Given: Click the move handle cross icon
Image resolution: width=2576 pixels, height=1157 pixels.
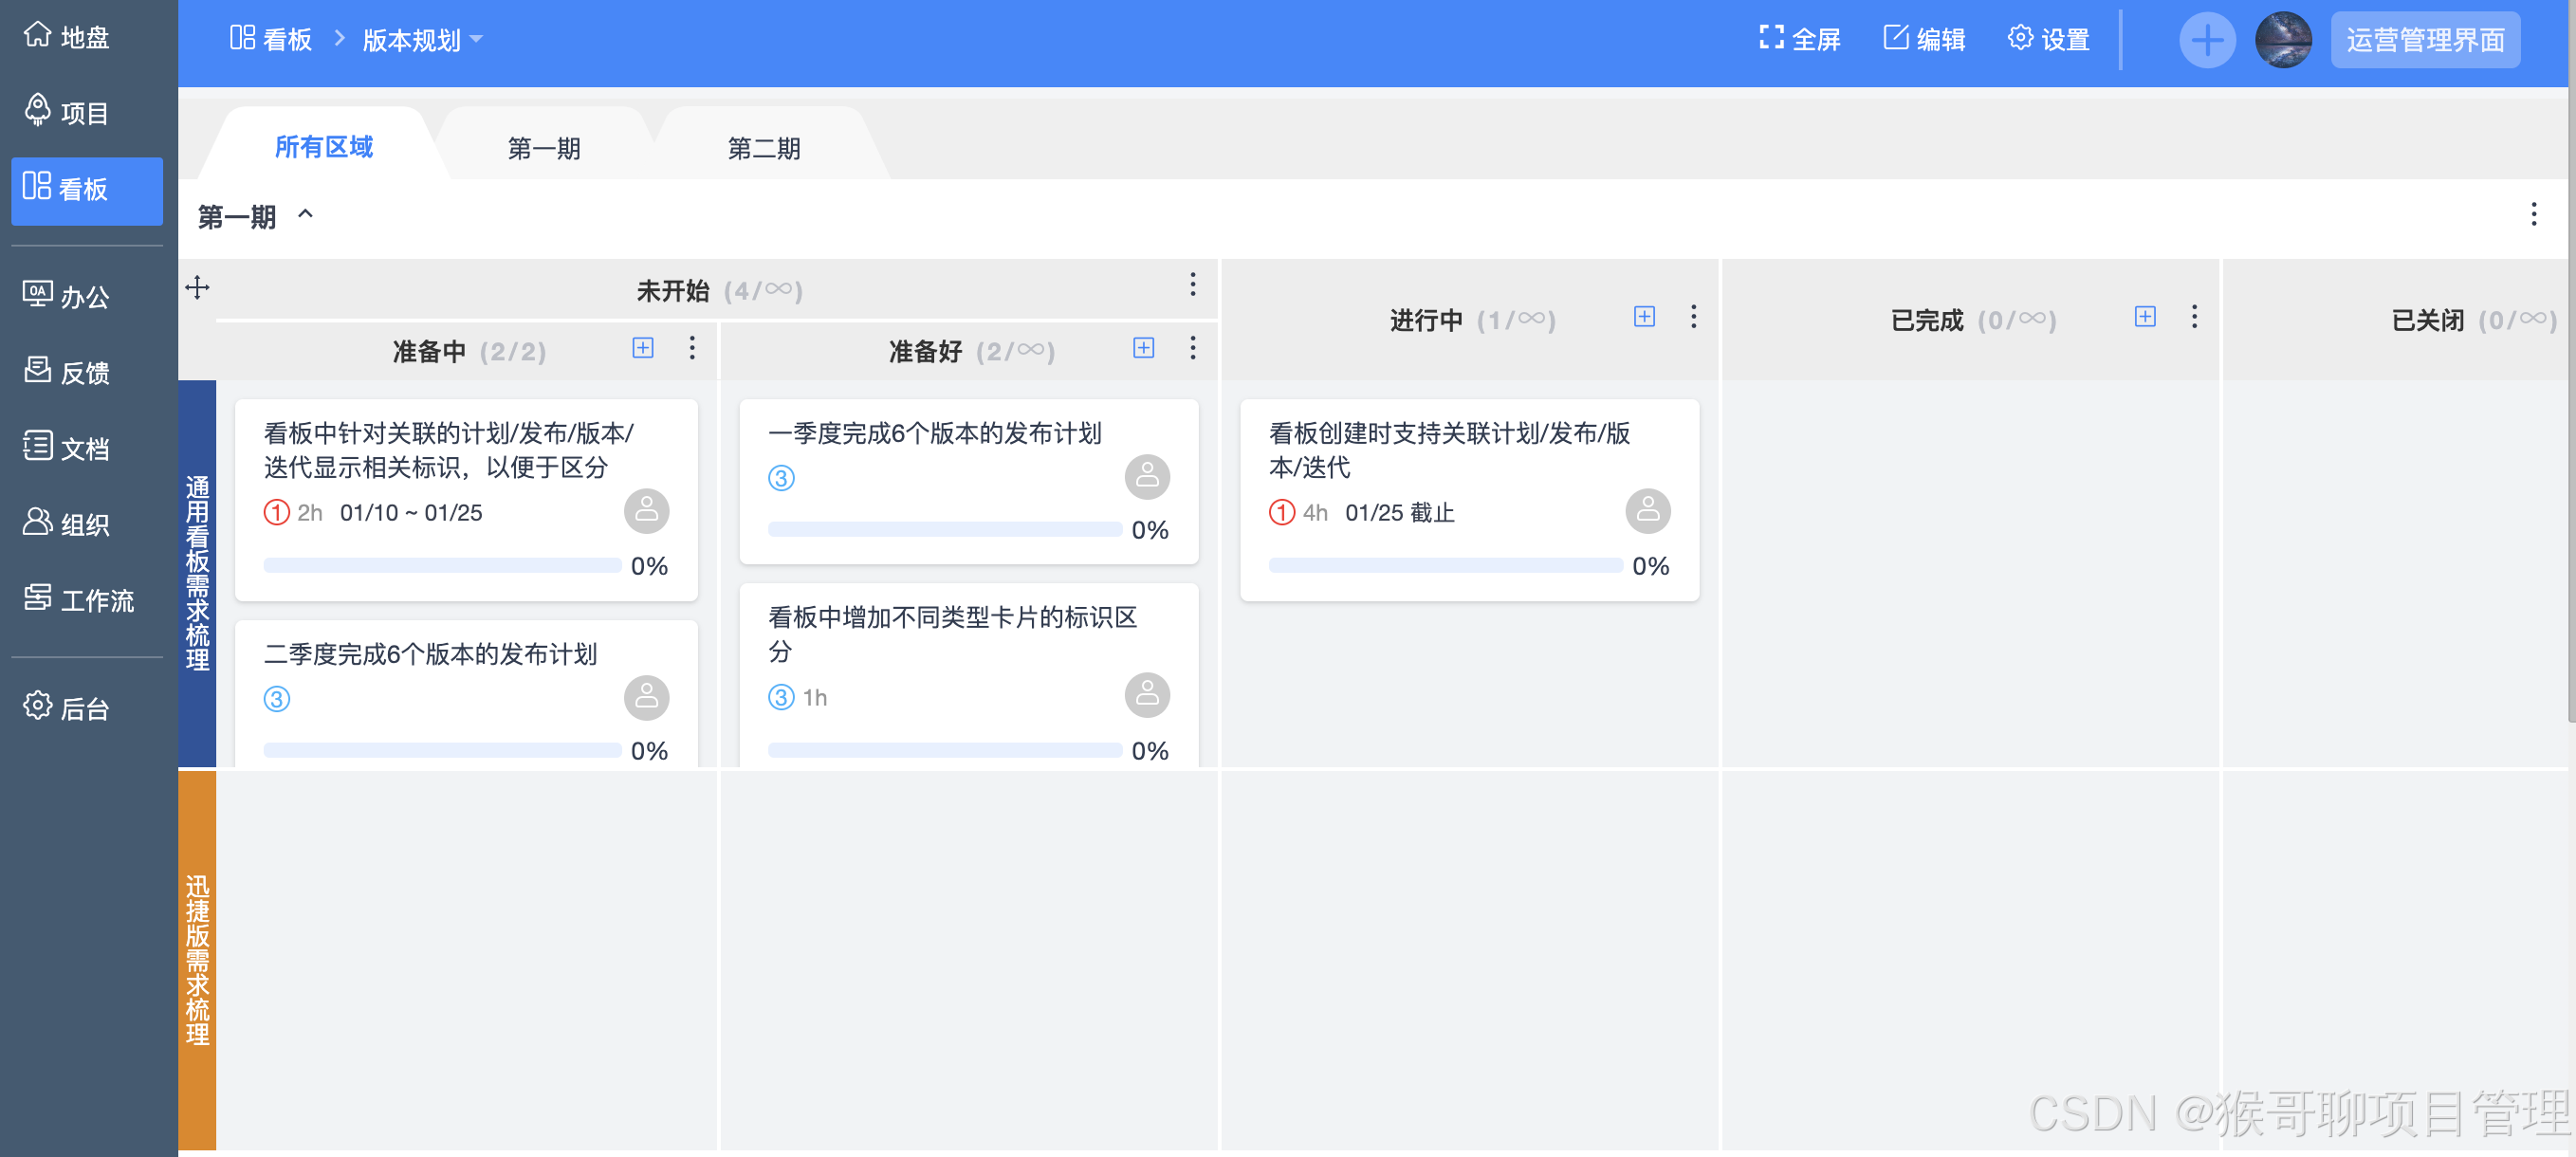Looking at the screenshot, I should click(197, 288).
